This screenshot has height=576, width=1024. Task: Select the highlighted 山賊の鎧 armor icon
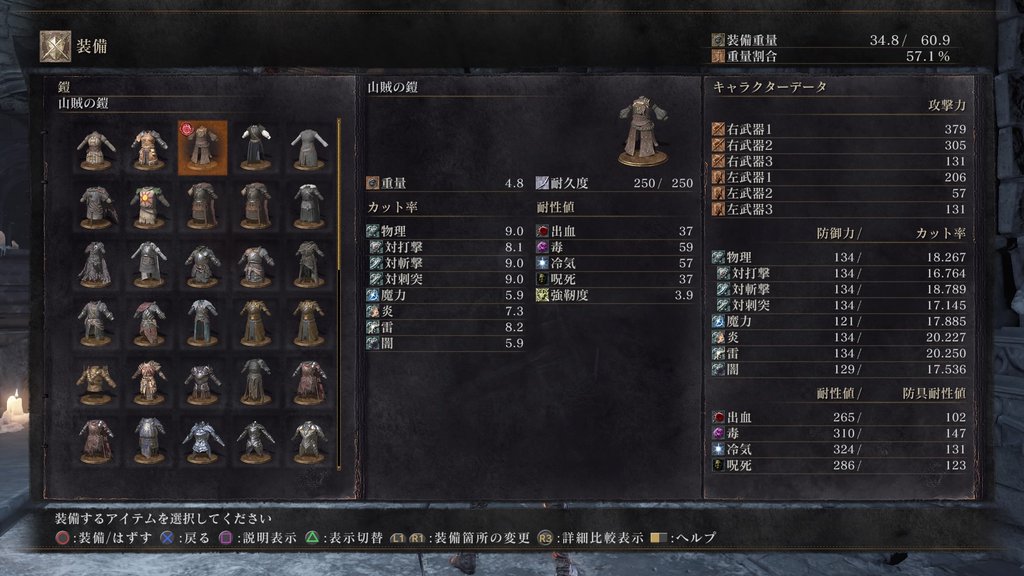click(x=202, y=148)
